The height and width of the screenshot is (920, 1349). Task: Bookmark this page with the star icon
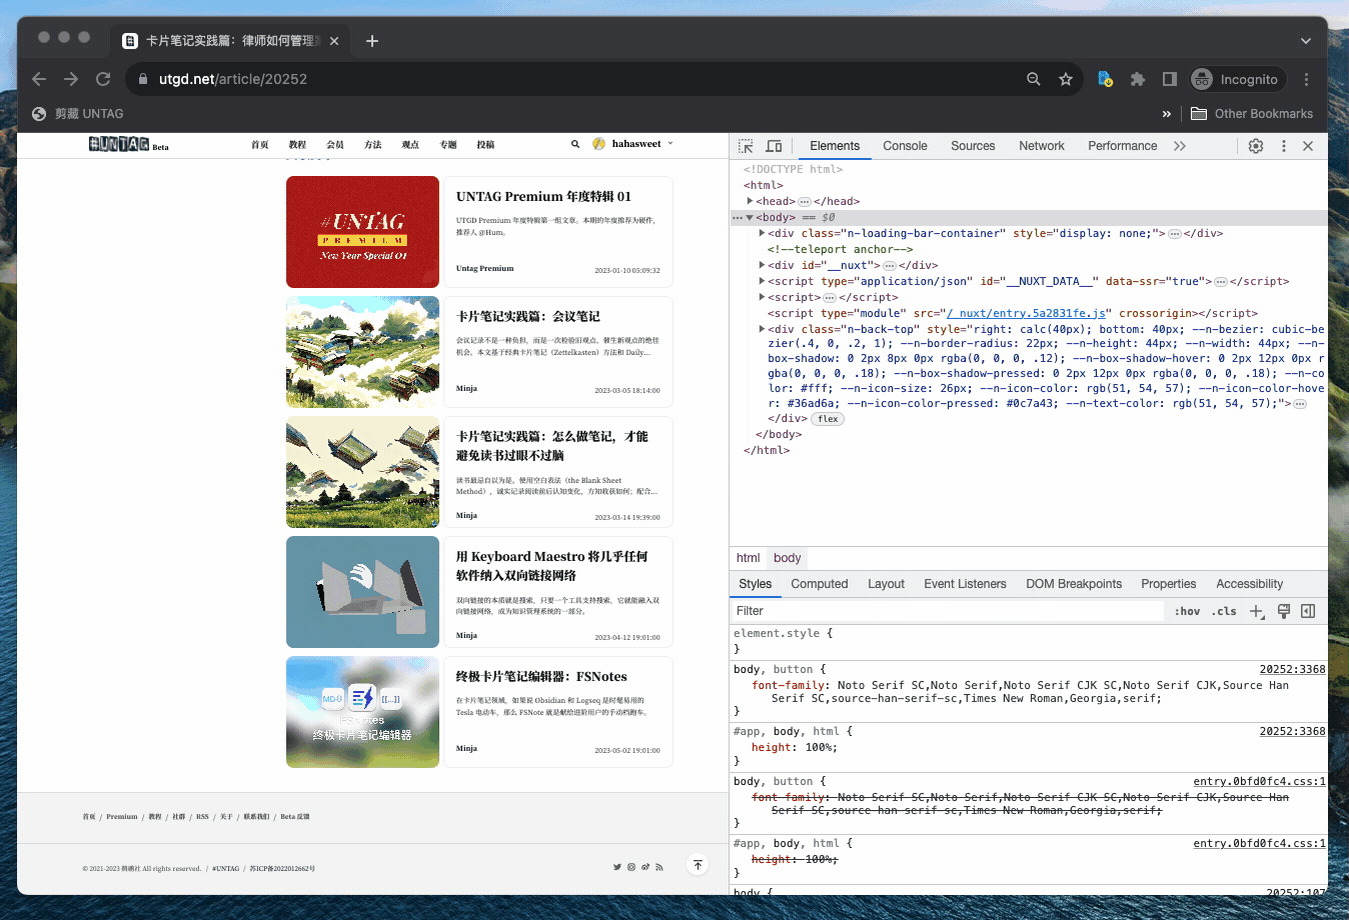pos(1066,79)
